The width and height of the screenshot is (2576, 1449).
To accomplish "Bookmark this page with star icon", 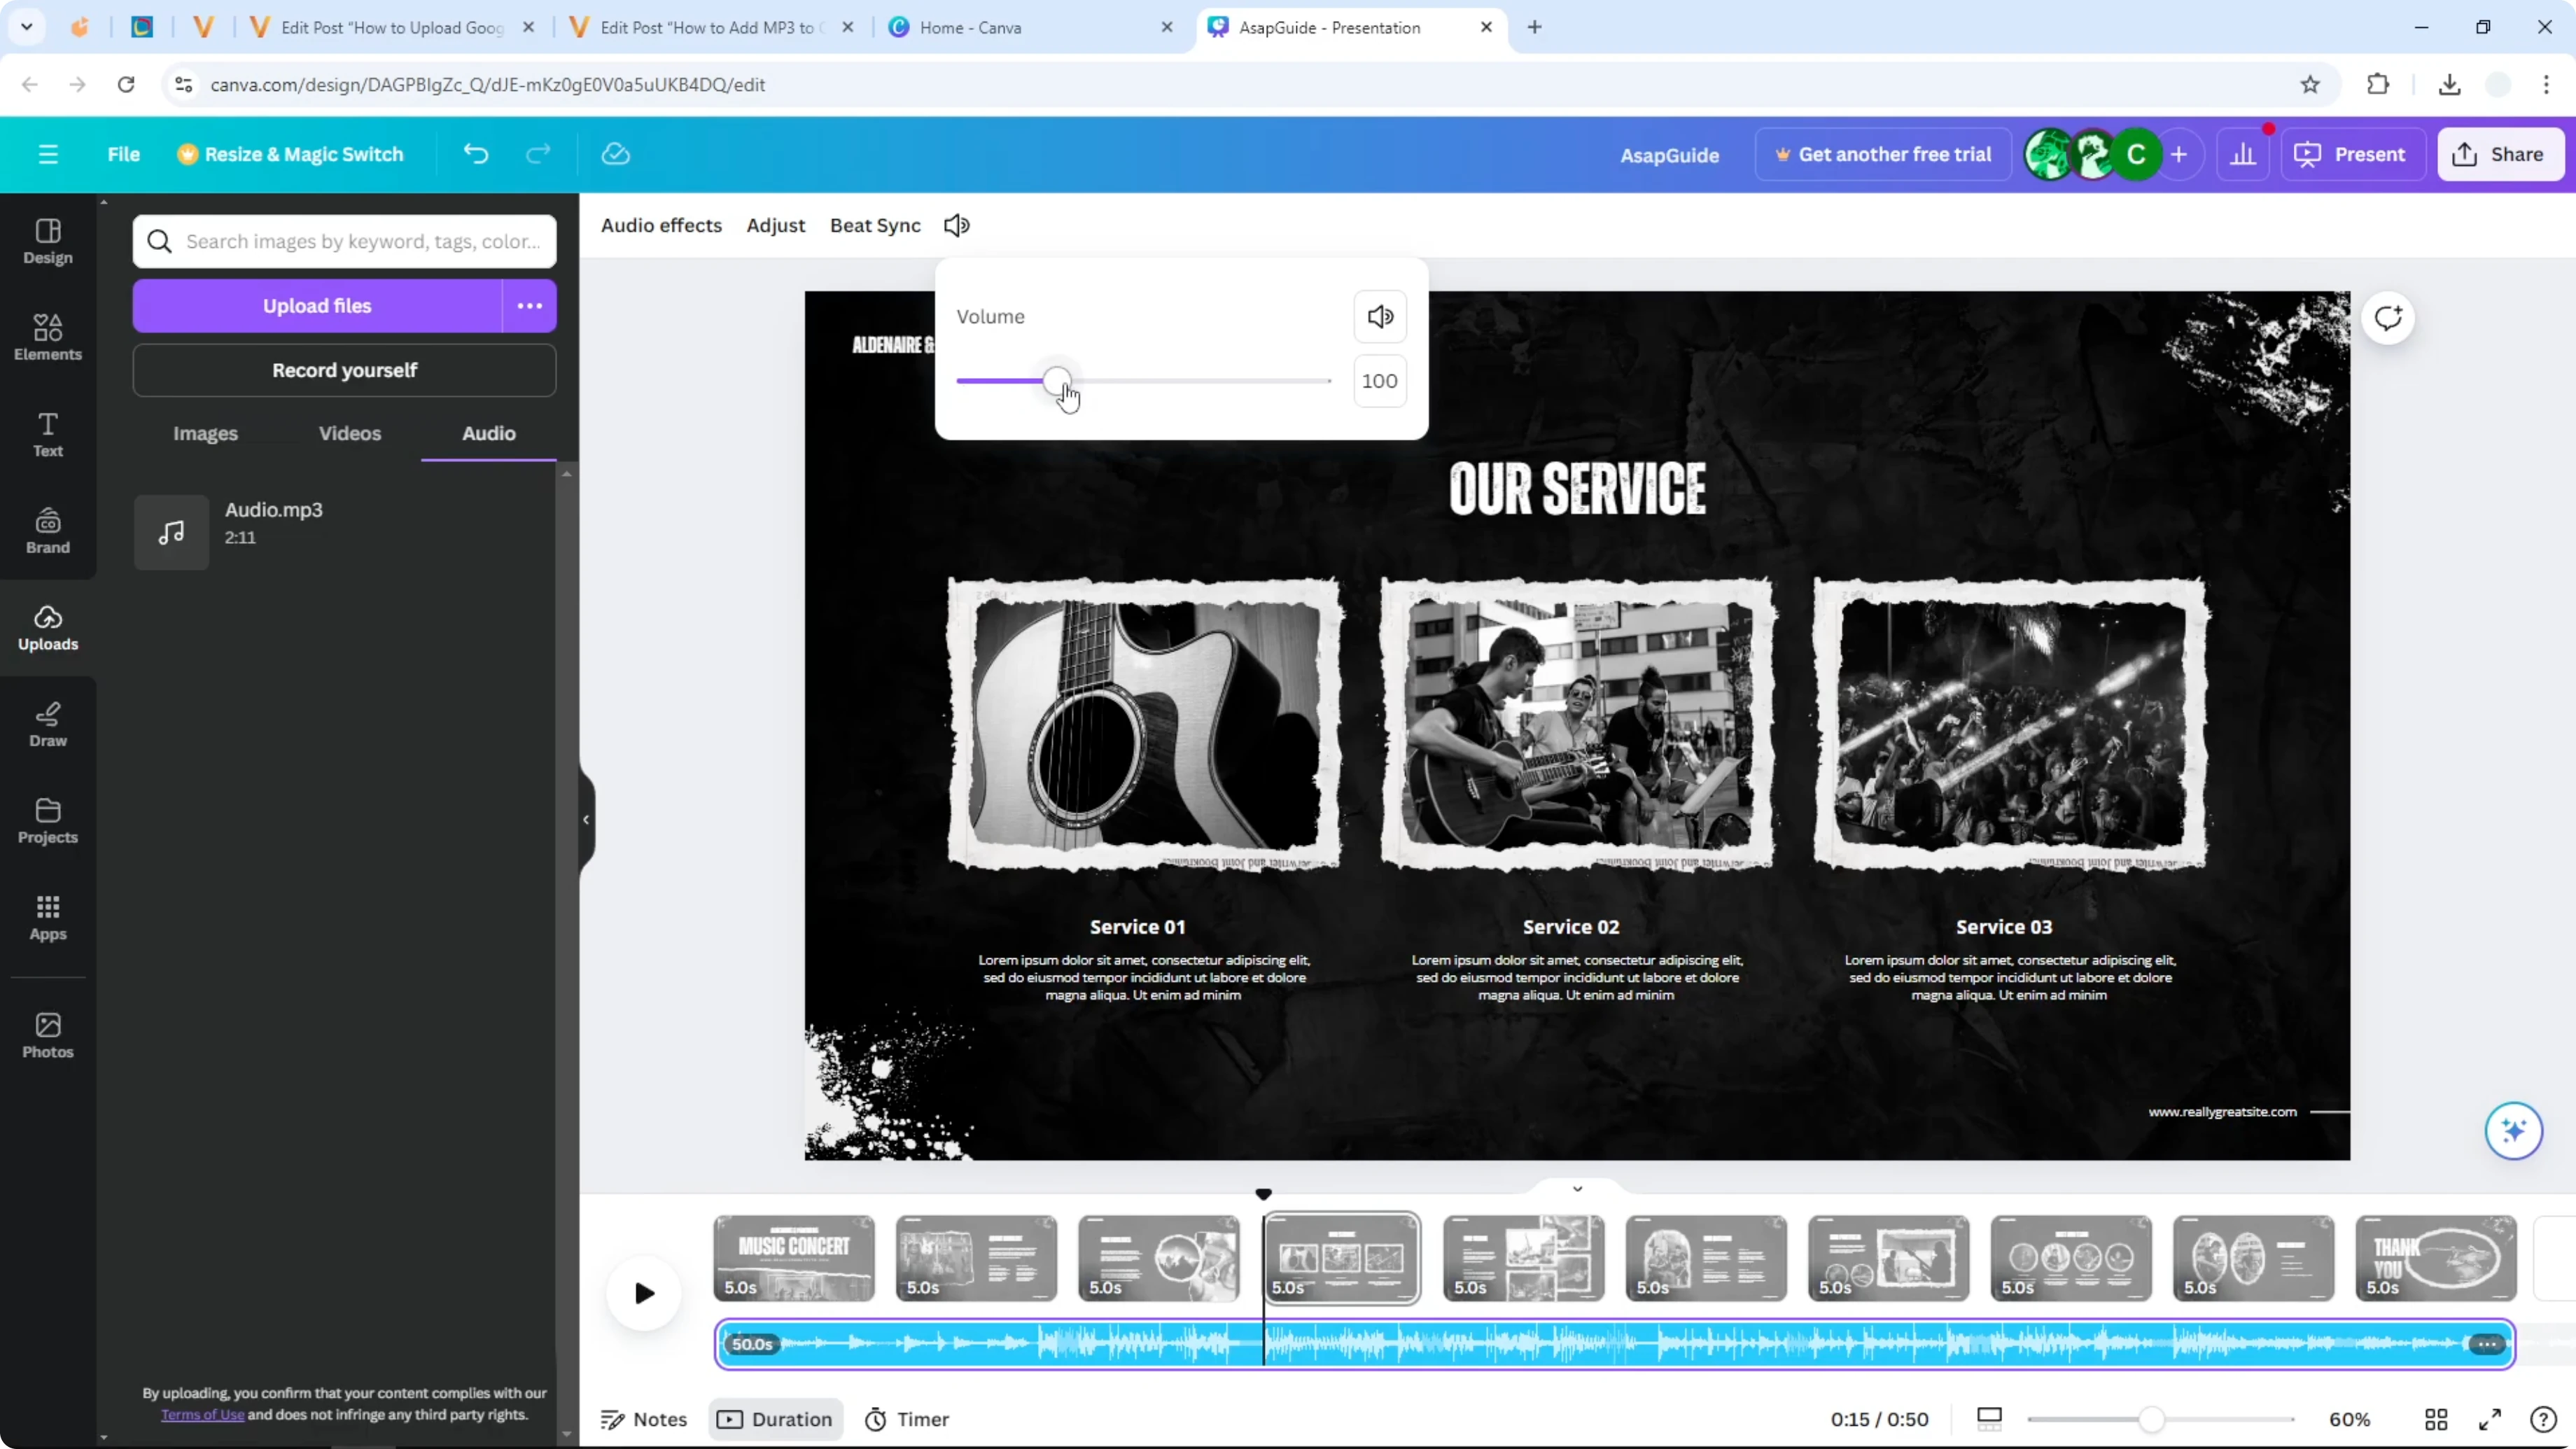I will [x=2310, y=85].
